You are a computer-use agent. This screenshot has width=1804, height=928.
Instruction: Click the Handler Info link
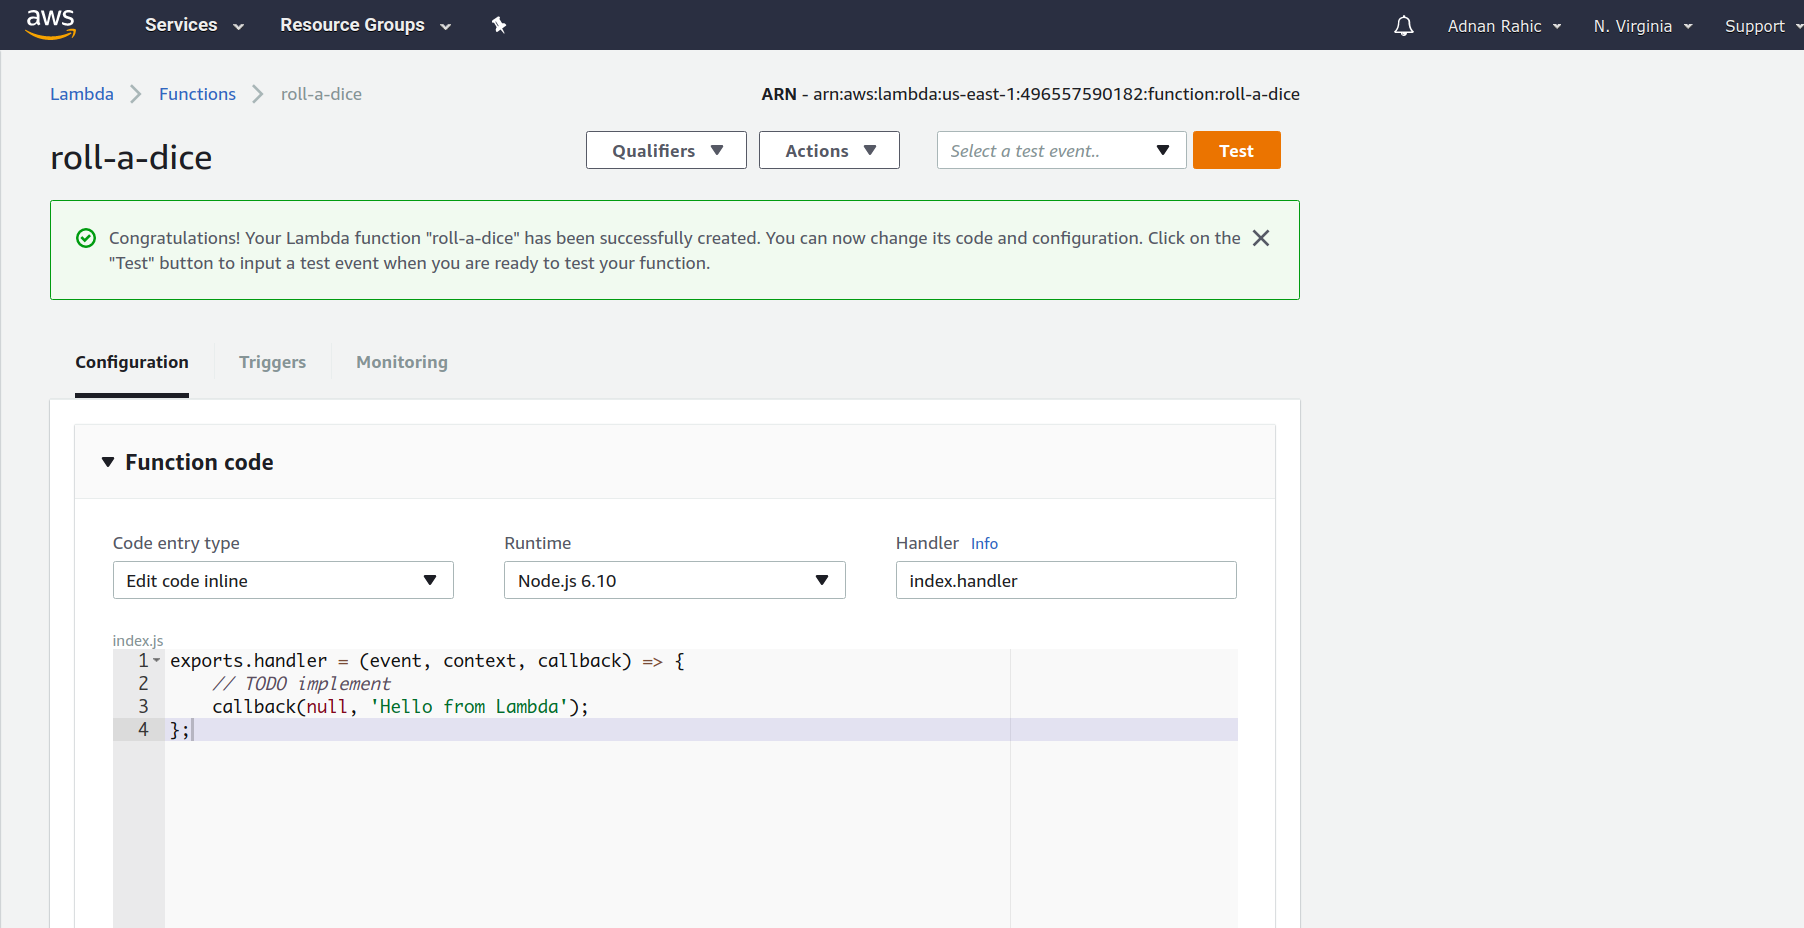(984, 543)
